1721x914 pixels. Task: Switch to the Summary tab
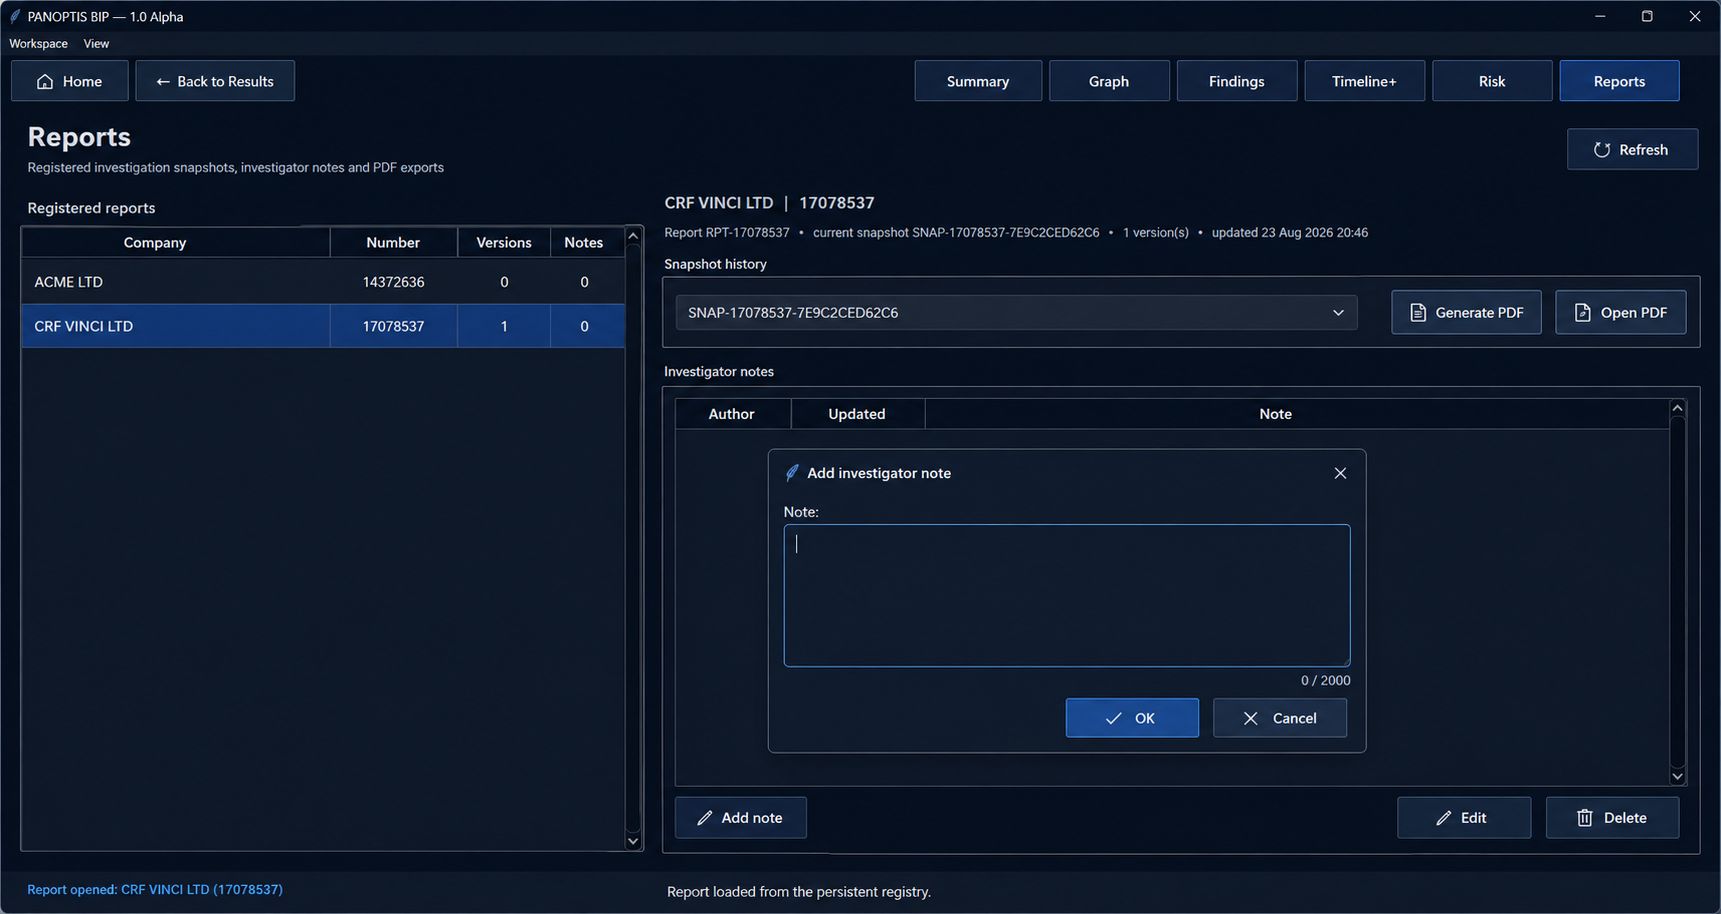point(978,81)
